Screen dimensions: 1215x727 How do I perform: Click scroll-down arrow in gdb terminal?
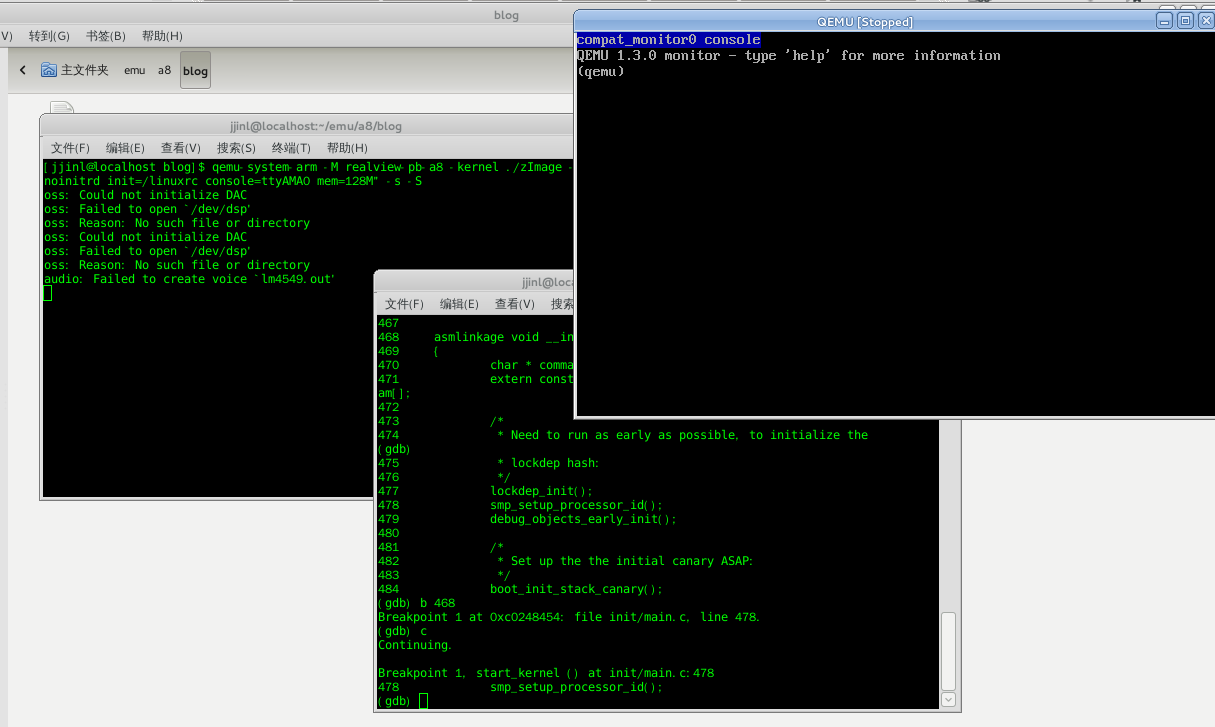[x=948, y=700]
